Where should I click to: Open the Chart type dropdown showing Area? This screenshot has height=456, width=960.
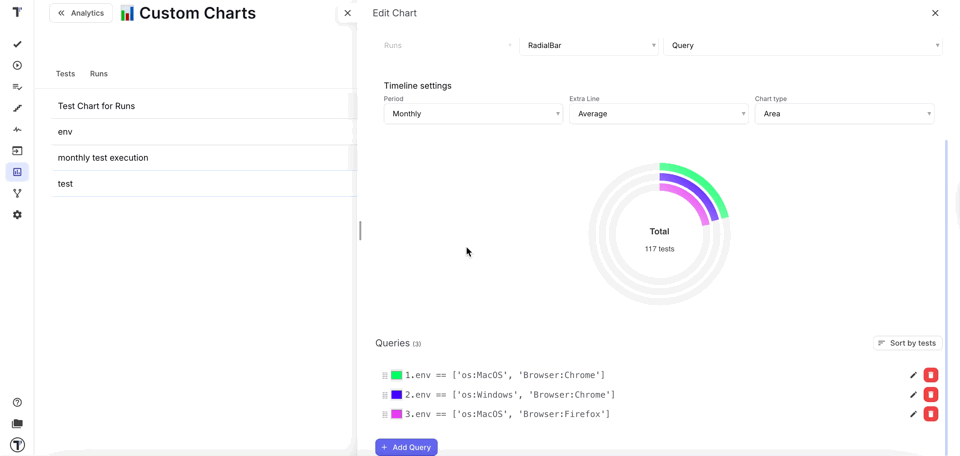(844, 114)
